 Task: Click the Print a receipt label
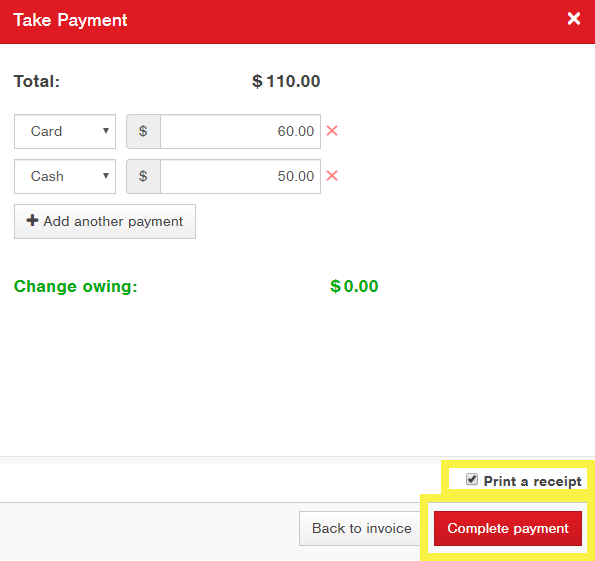click(532, 481)
